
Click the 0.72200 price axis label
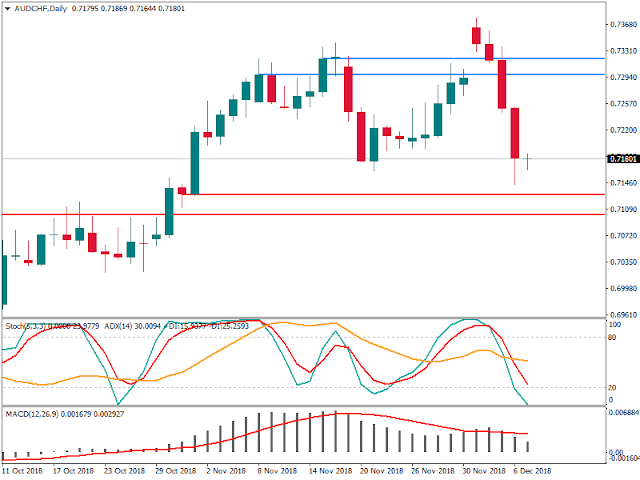623,130
